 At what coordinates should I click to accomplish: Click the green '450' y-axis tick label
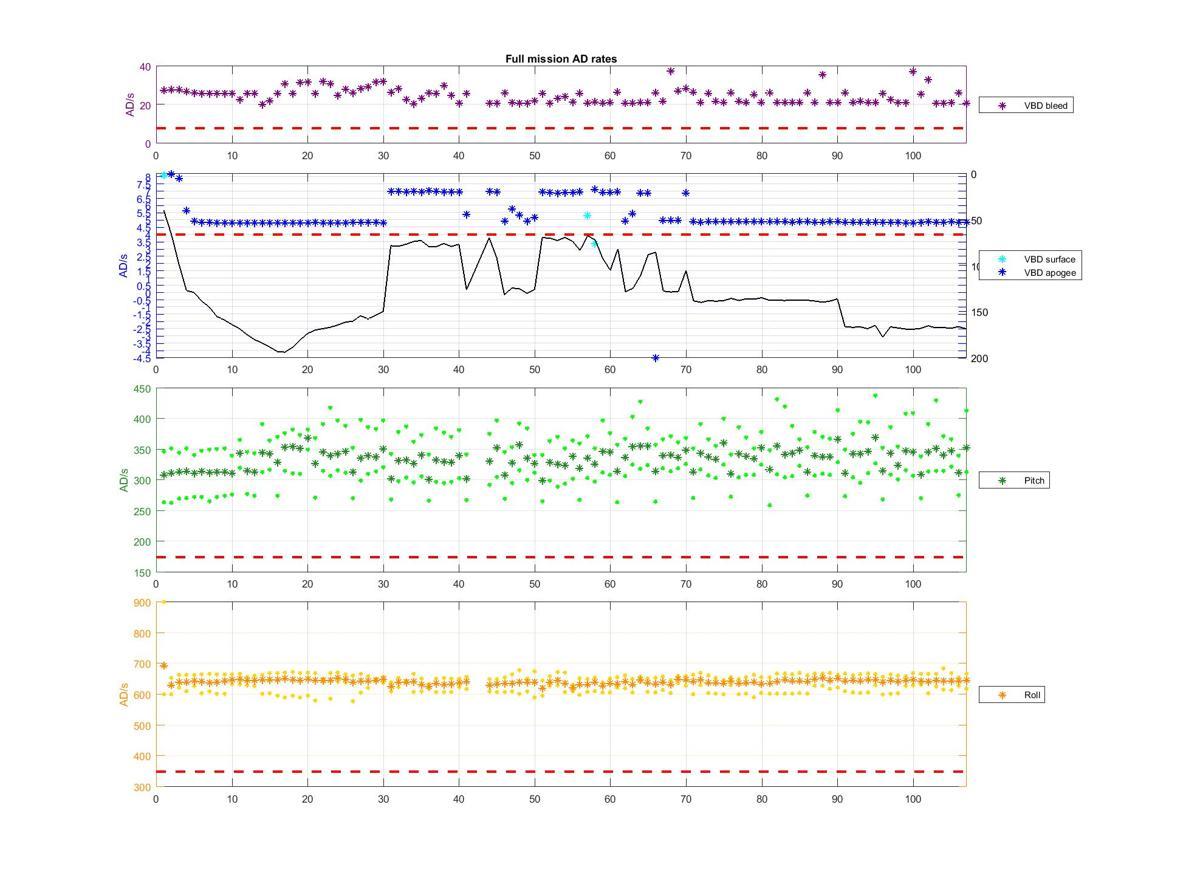142,389
